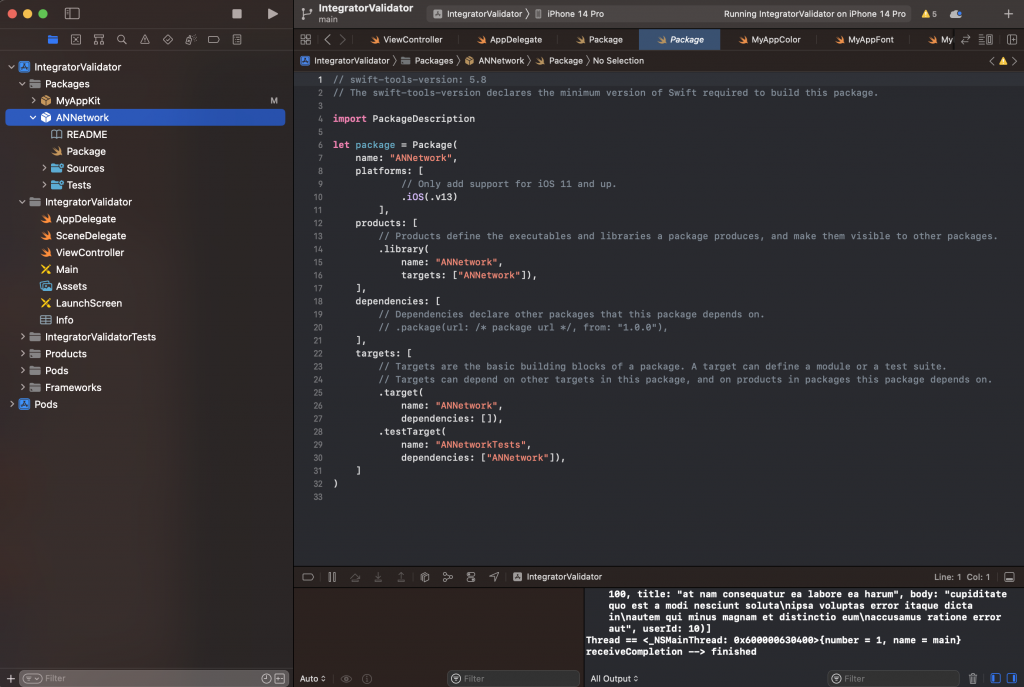This screenshot has width=1024, height=687.
Task: Switch to the MyAppColor tab
Action: click(x=769, y=40)
